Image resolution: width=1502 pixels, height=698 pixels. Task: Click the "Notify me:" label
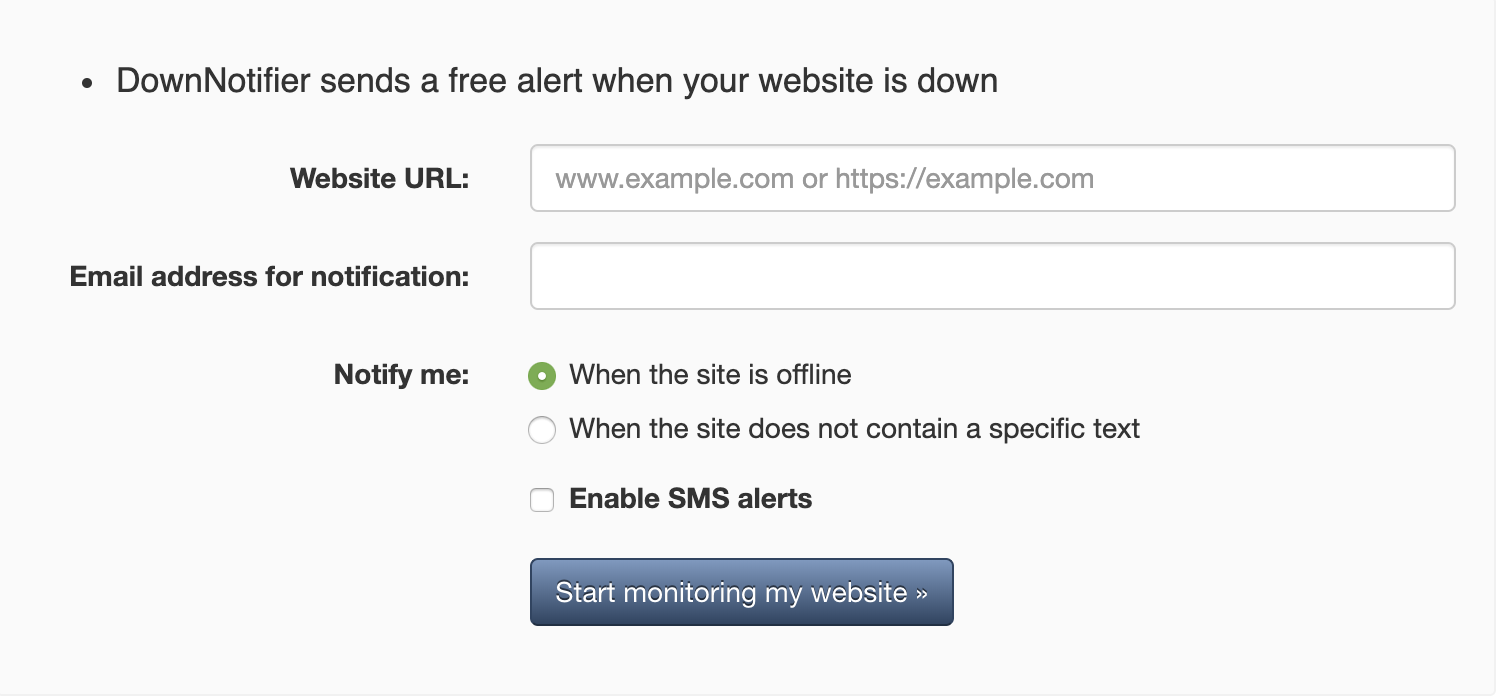coord(401,375)
